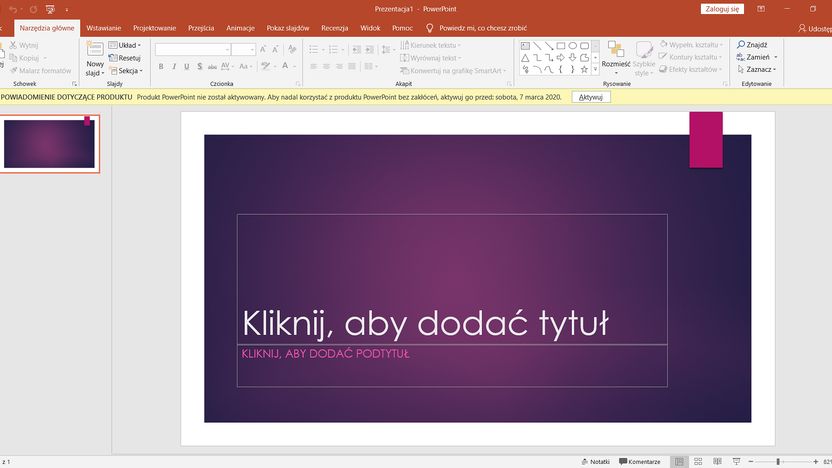The width and height of the screenshot is (832, 468).
Task: Apply bulleted list
Action: click(x=314, y=49)
